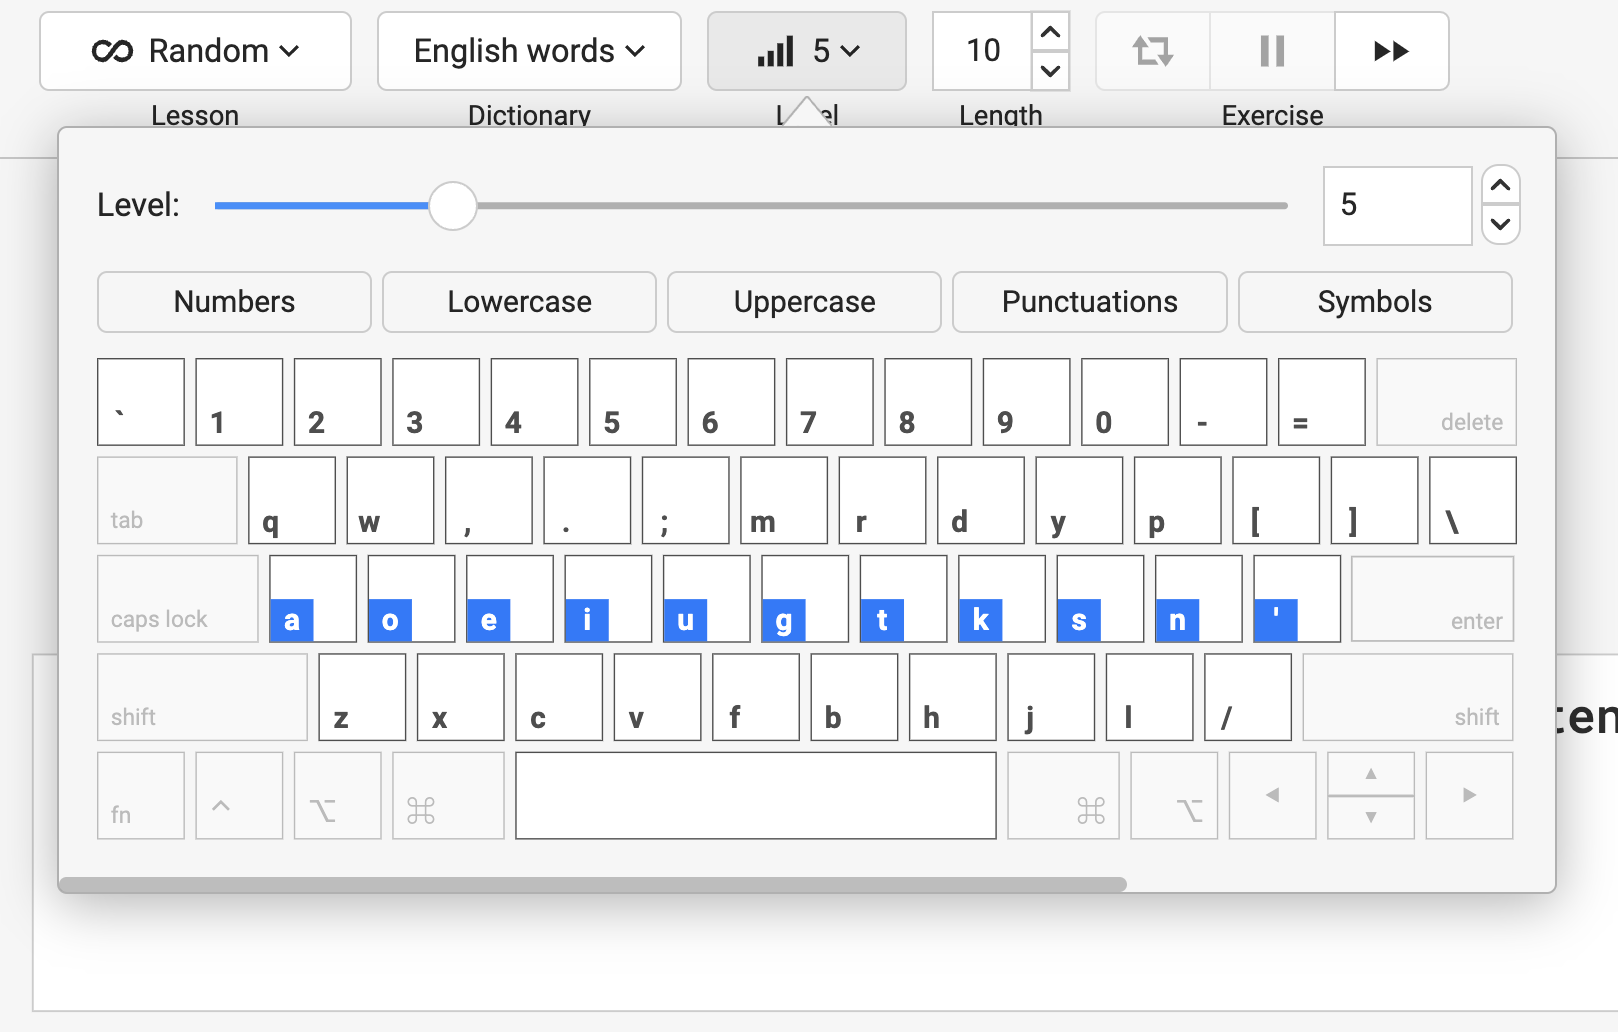The width and height of the screenshot is (1618, 1032).
Task: Pause the exercise
Action: tap(1272, 51)
